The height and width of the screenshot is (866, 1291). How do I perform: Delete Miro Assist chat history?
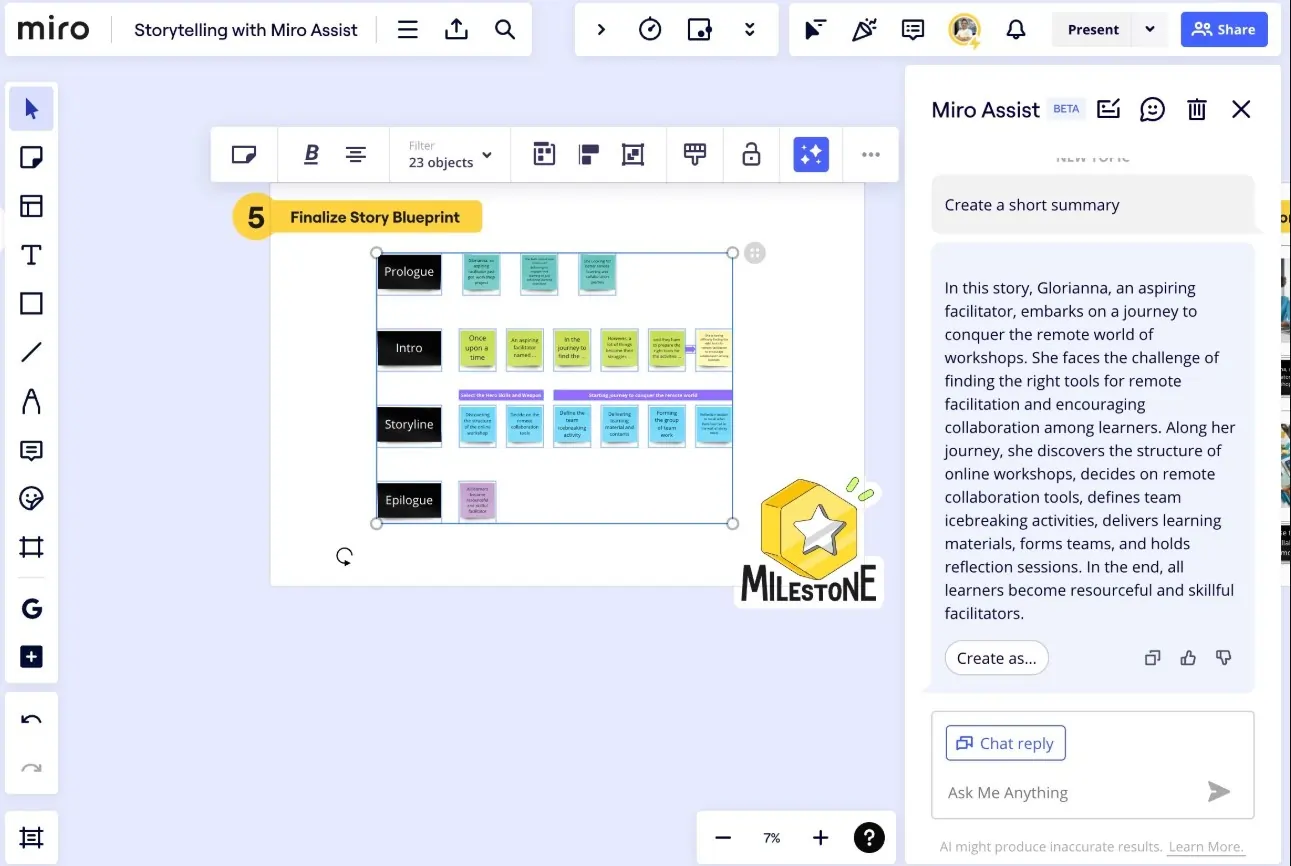[1197, 109]
